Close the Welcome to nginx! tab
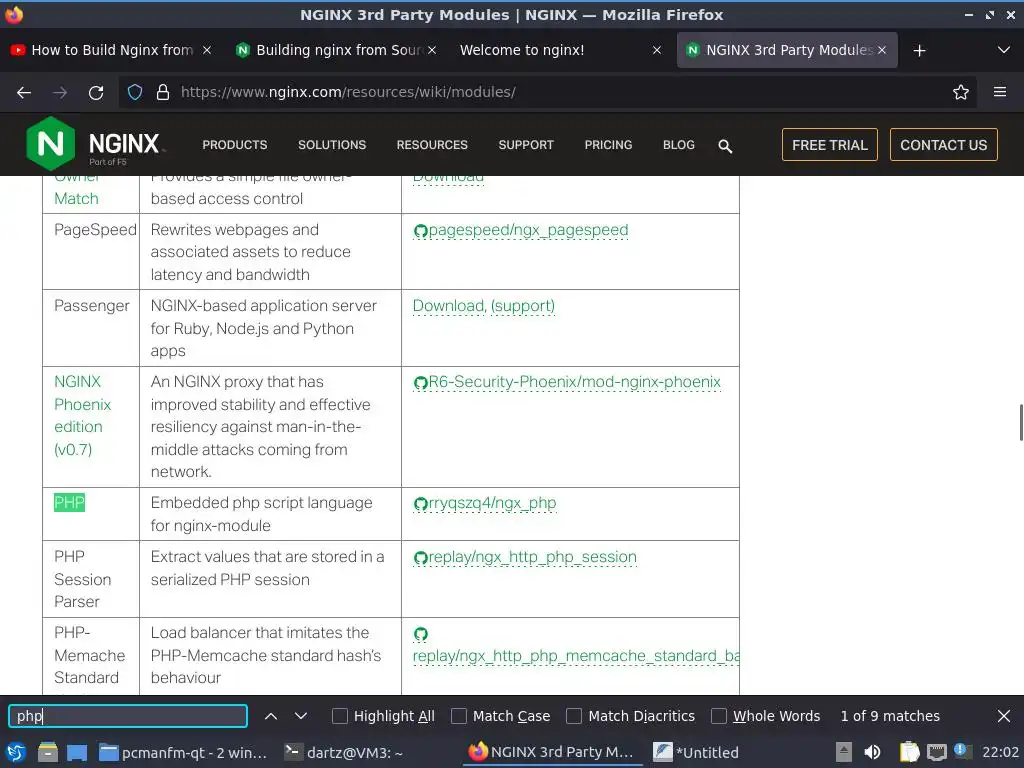This screenshot has width=1024, height=768. (x=656, y=50)
